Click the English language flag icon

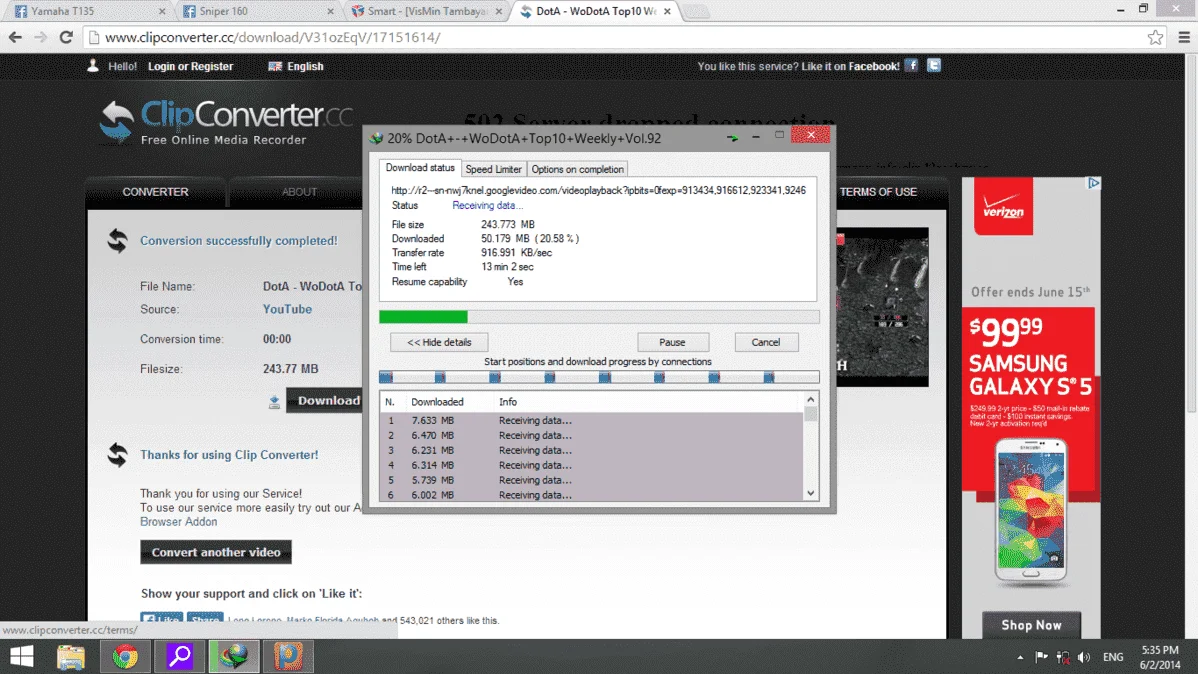(x=275, y=66)
